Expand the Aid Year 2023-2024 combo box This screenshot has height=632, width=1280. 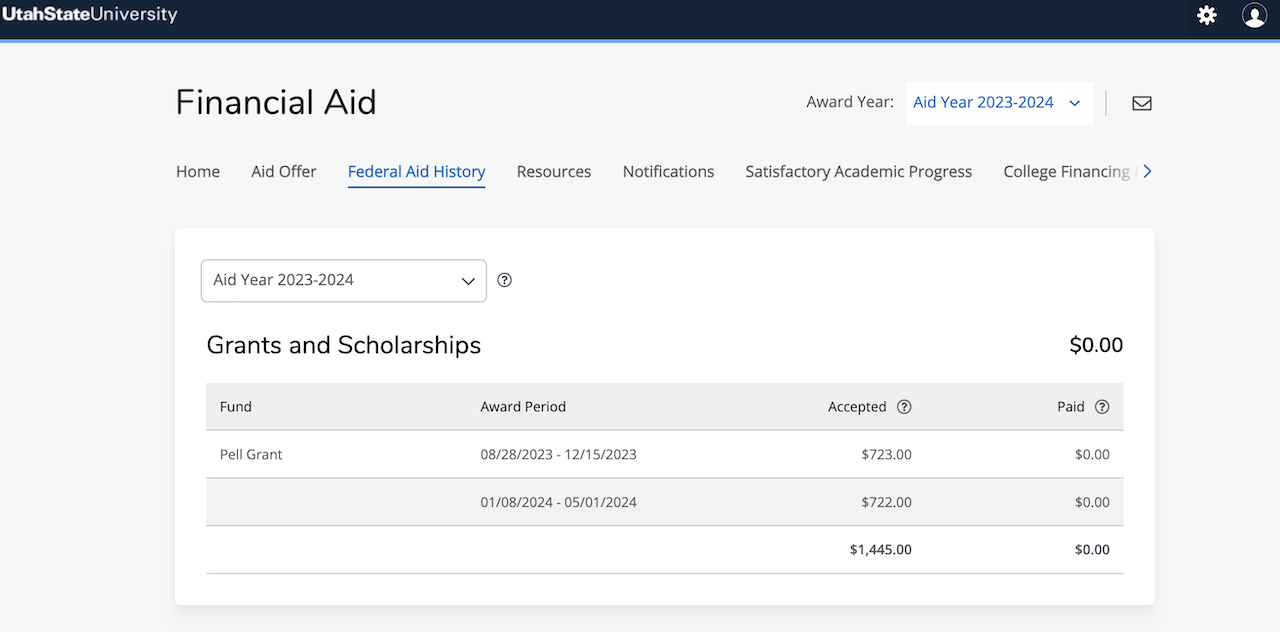[343, 280]
